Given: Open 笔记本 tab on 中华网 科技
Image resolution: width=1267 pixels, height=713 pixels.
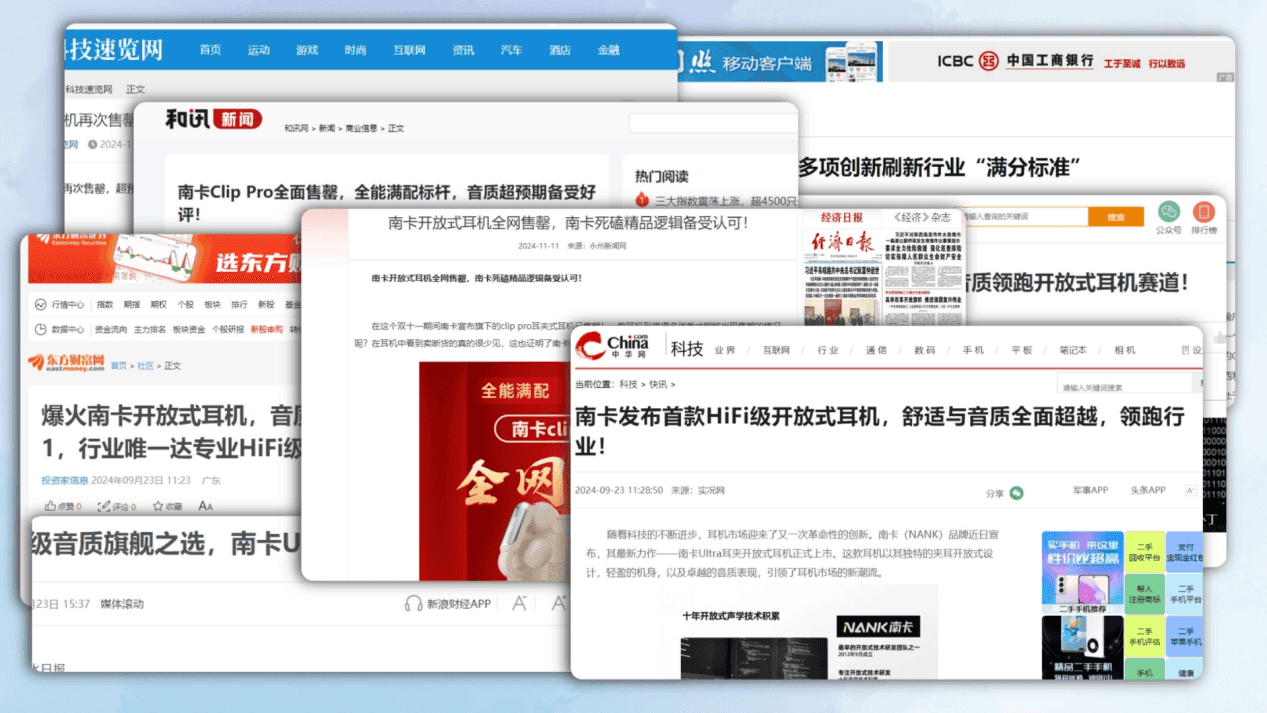Looking at the screenshot, I should point(1073,350).
